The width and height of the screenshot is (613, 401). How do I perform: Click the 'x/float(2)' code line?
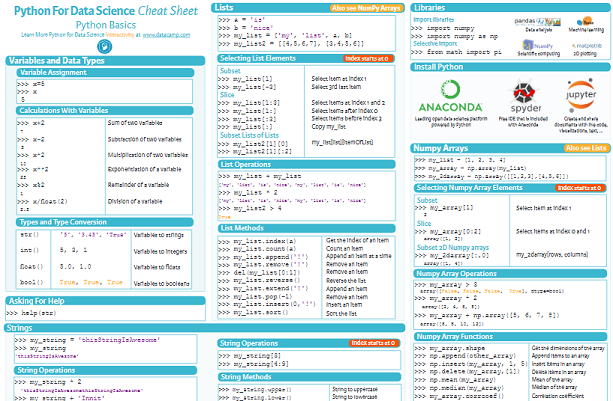42,202
